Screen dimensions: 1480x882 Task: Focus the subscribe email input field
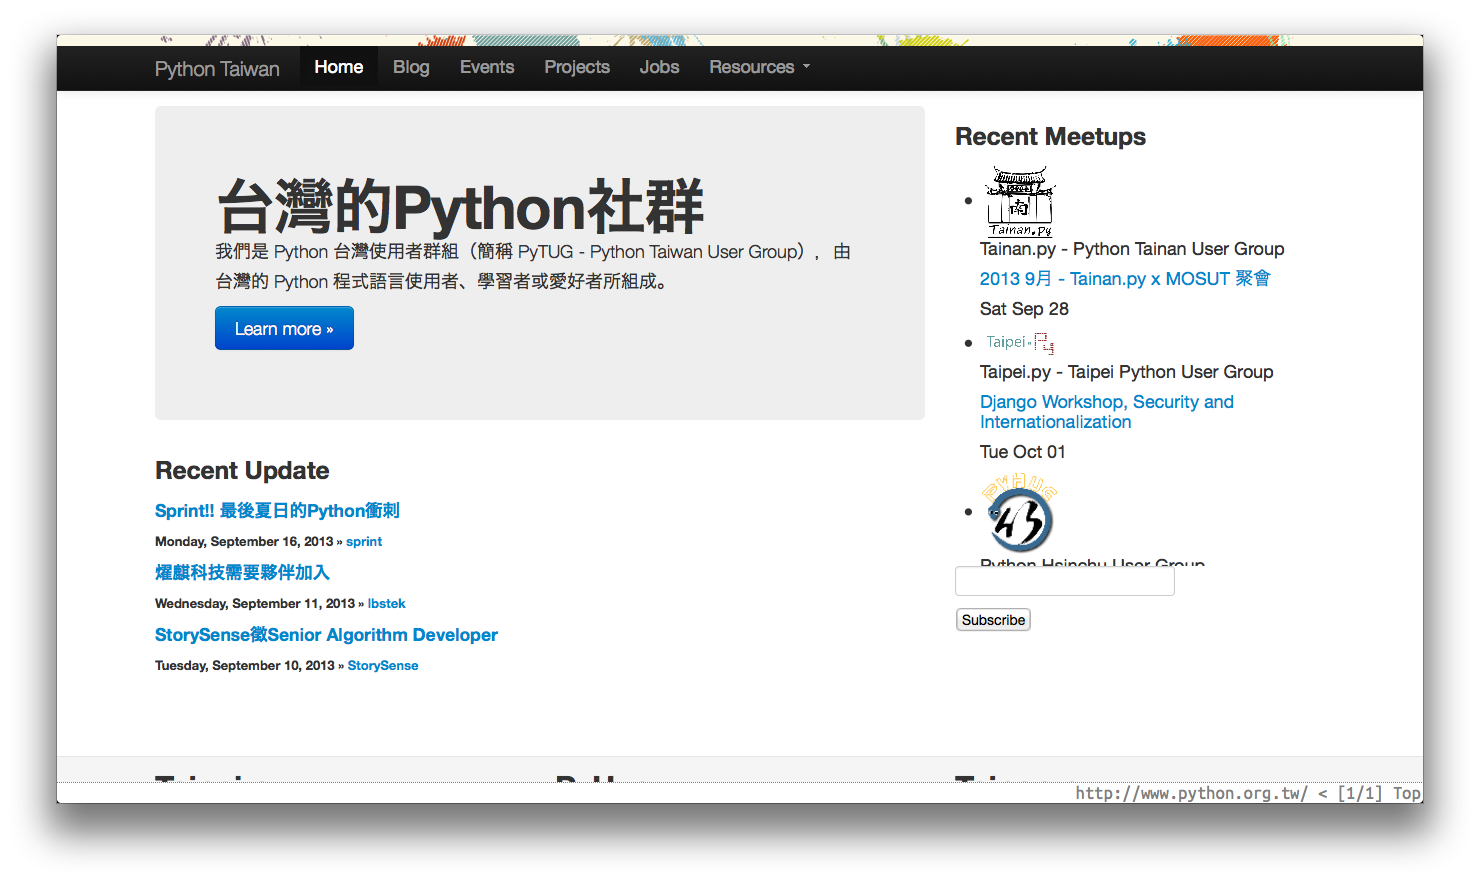click(1065, 581)
